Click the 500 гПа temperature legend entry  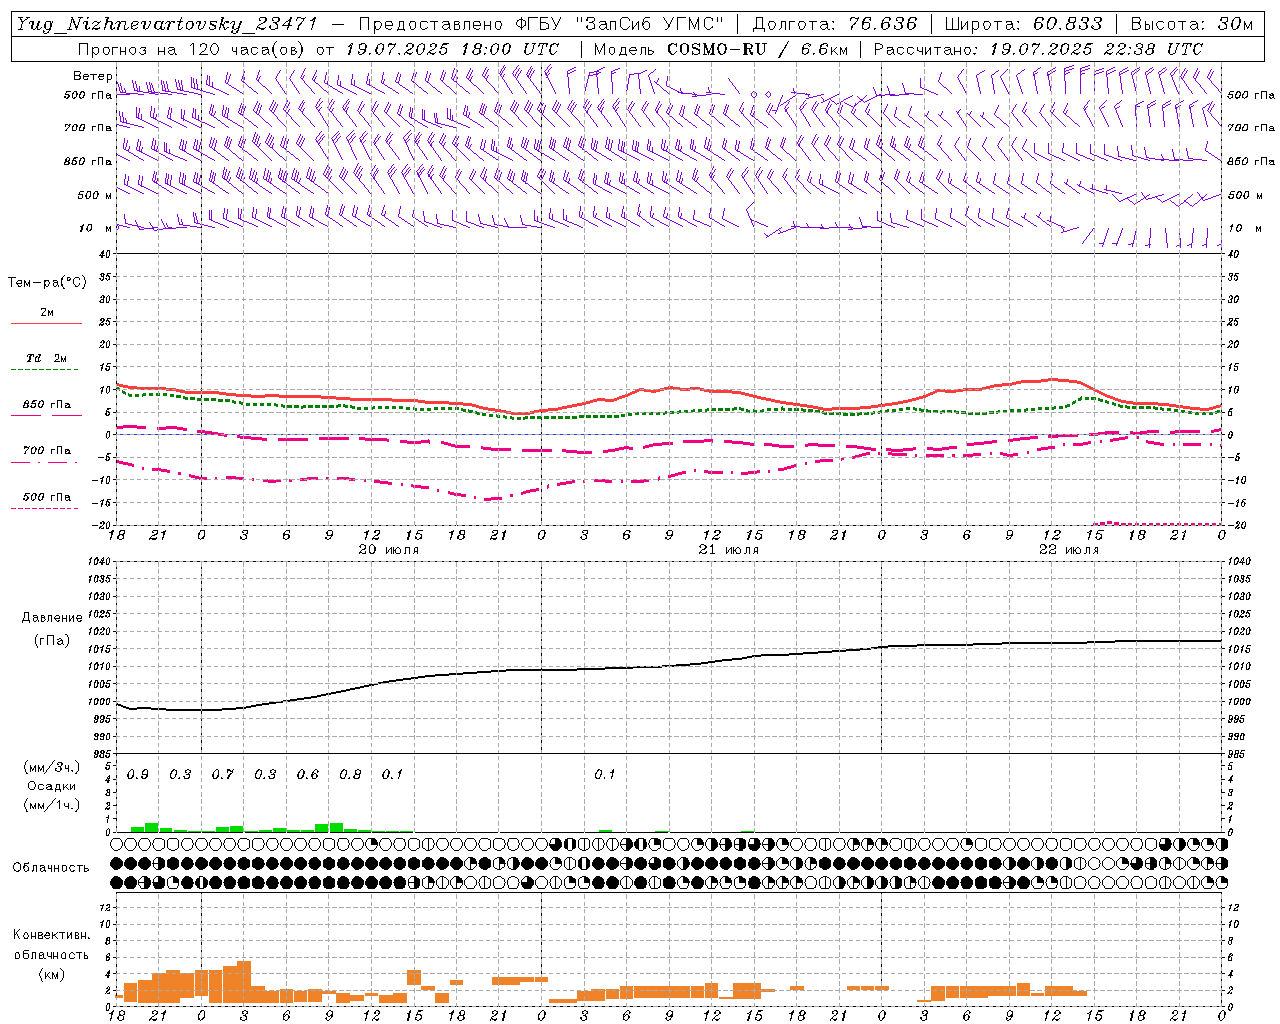(47, 496)
